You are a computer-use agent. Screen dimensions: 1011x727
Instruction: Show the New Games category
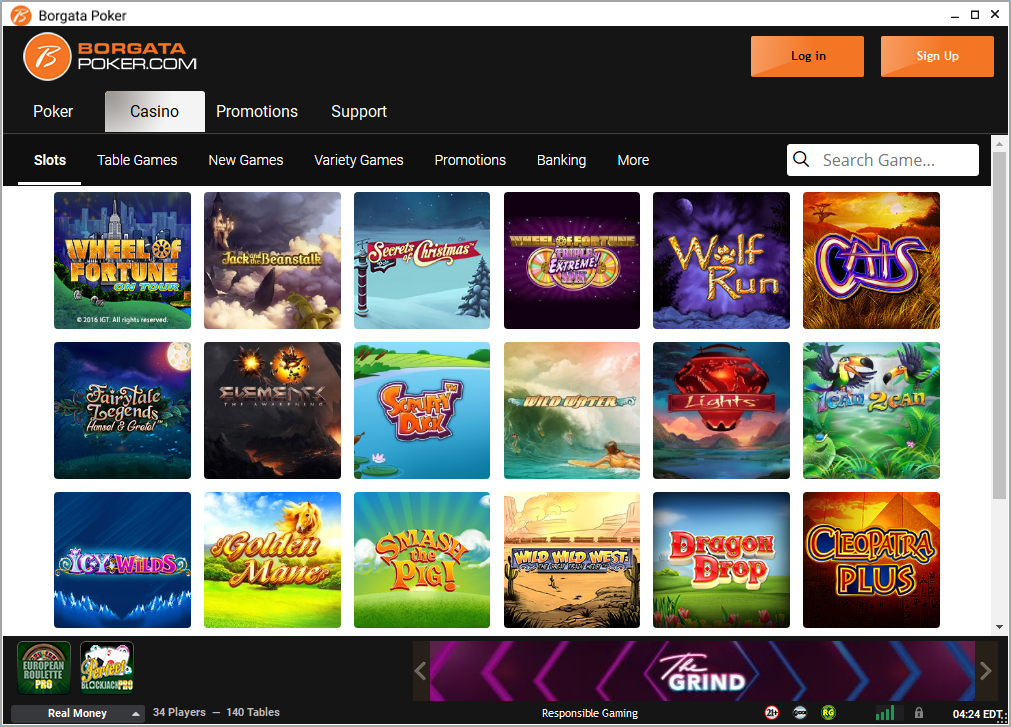coord(246,160)
